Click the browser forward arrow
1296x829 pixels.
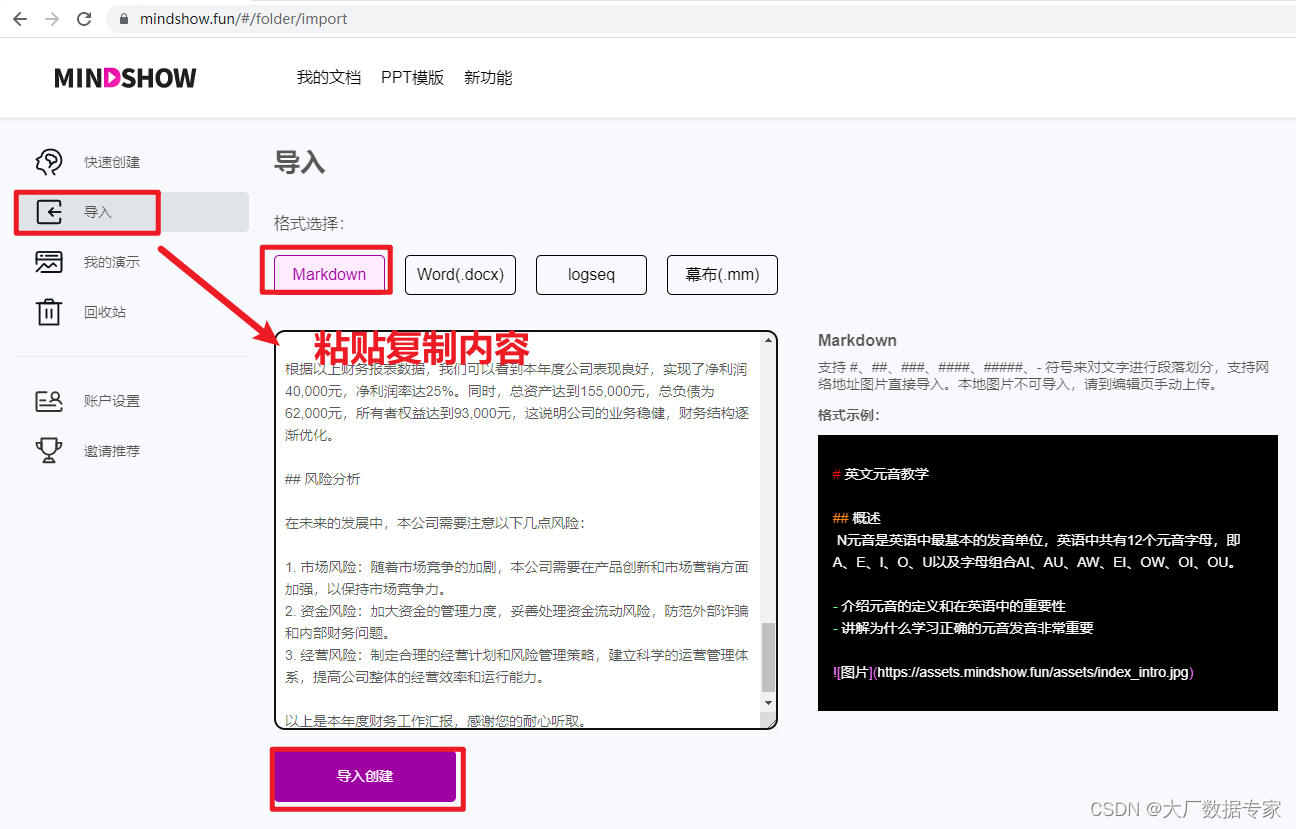tap(52, 19)
